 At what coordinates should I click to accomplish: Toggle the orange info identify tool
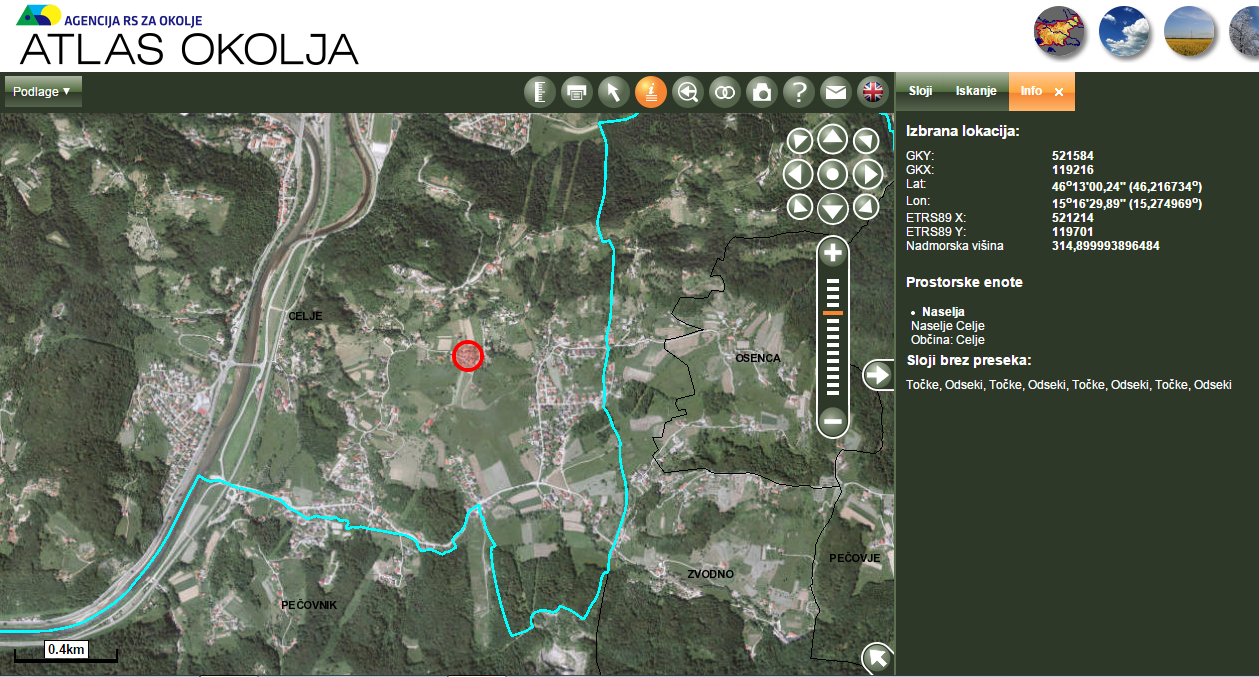pyautogui.click(x=650, y=92)
